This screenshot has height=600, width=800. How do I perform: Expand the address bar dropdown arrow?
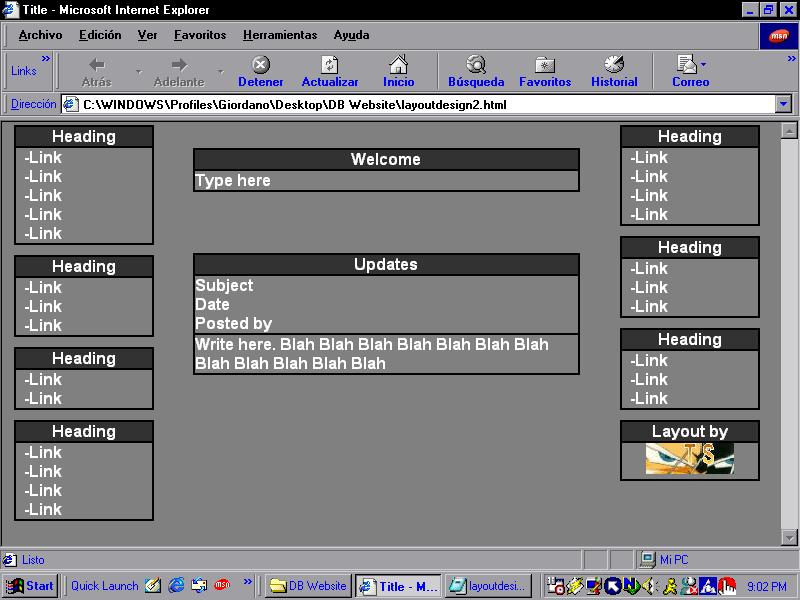tap(783, 104)
